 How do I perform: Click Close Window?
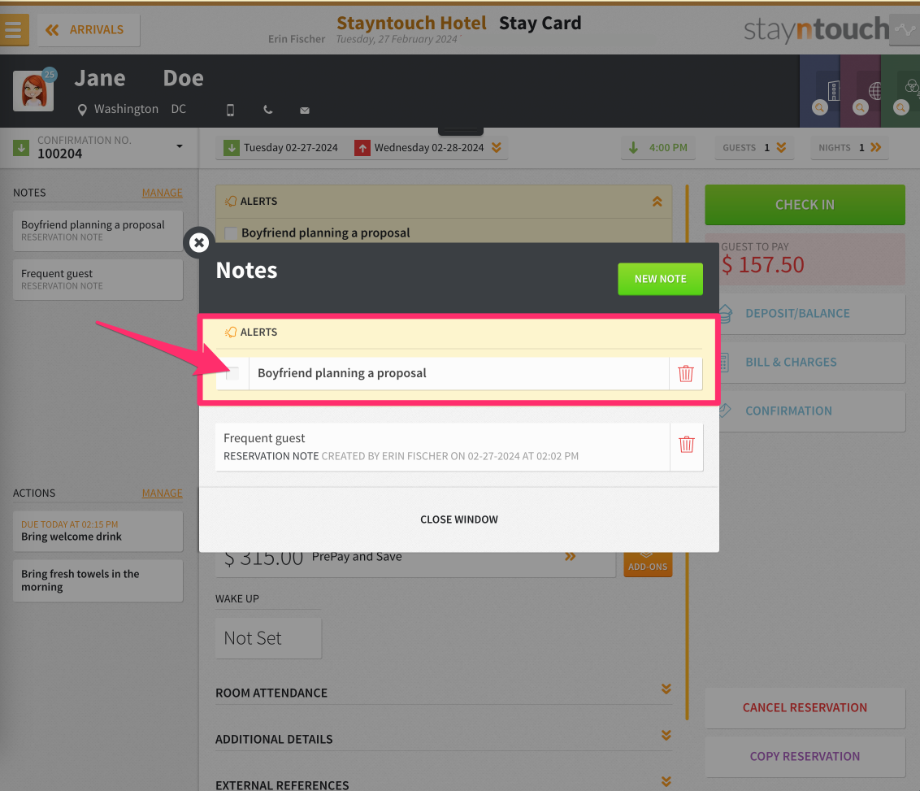[459, 519]
